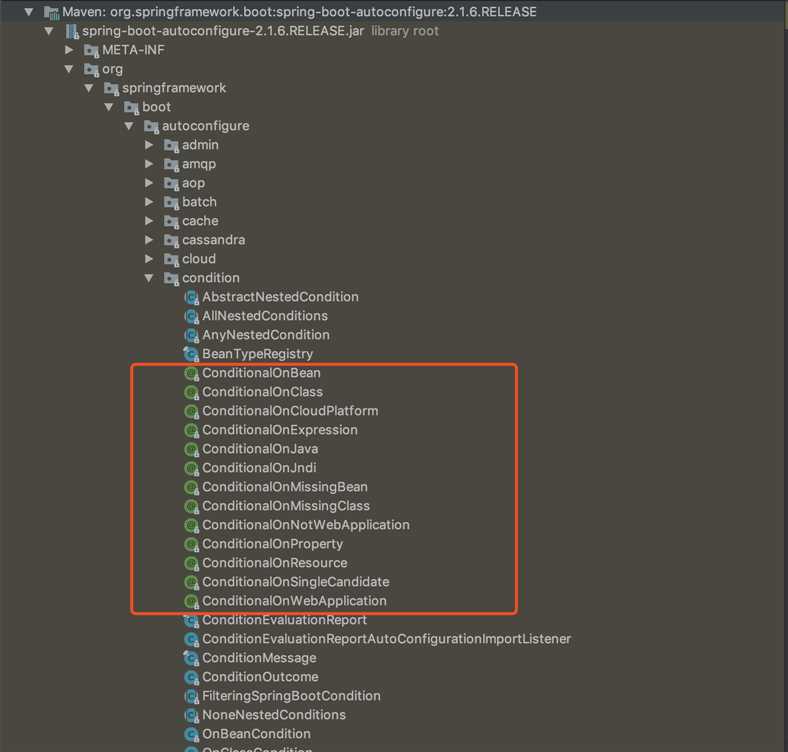Select the NoneNestedConditions class
This screenshot has height=752, width=788.
[x=274, y=715]
